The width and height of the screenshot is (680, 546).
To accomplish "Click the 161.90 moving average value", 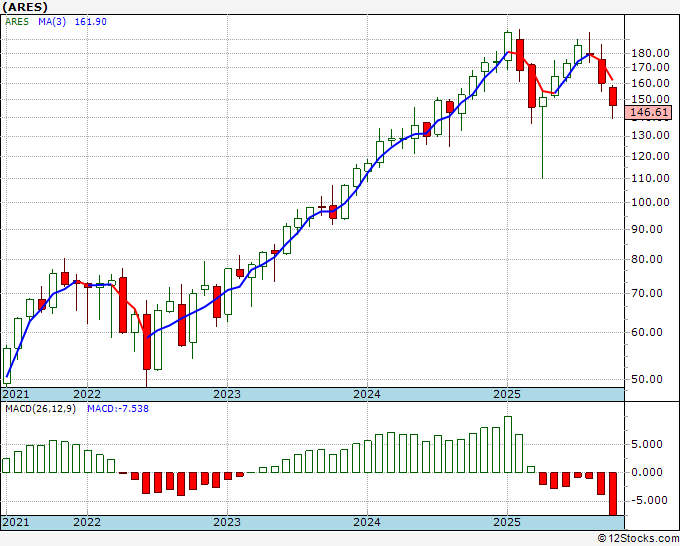I will pyautogui.click(x=91, y=22).
